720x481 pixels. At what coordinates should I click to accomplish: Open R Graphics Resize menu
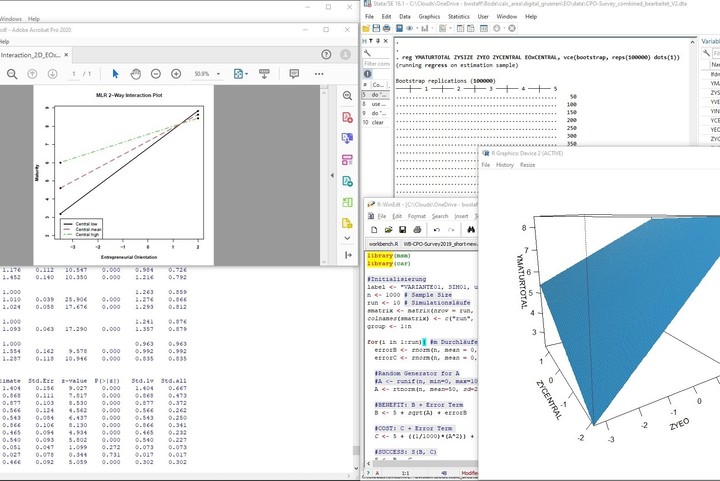pos(527,165)
